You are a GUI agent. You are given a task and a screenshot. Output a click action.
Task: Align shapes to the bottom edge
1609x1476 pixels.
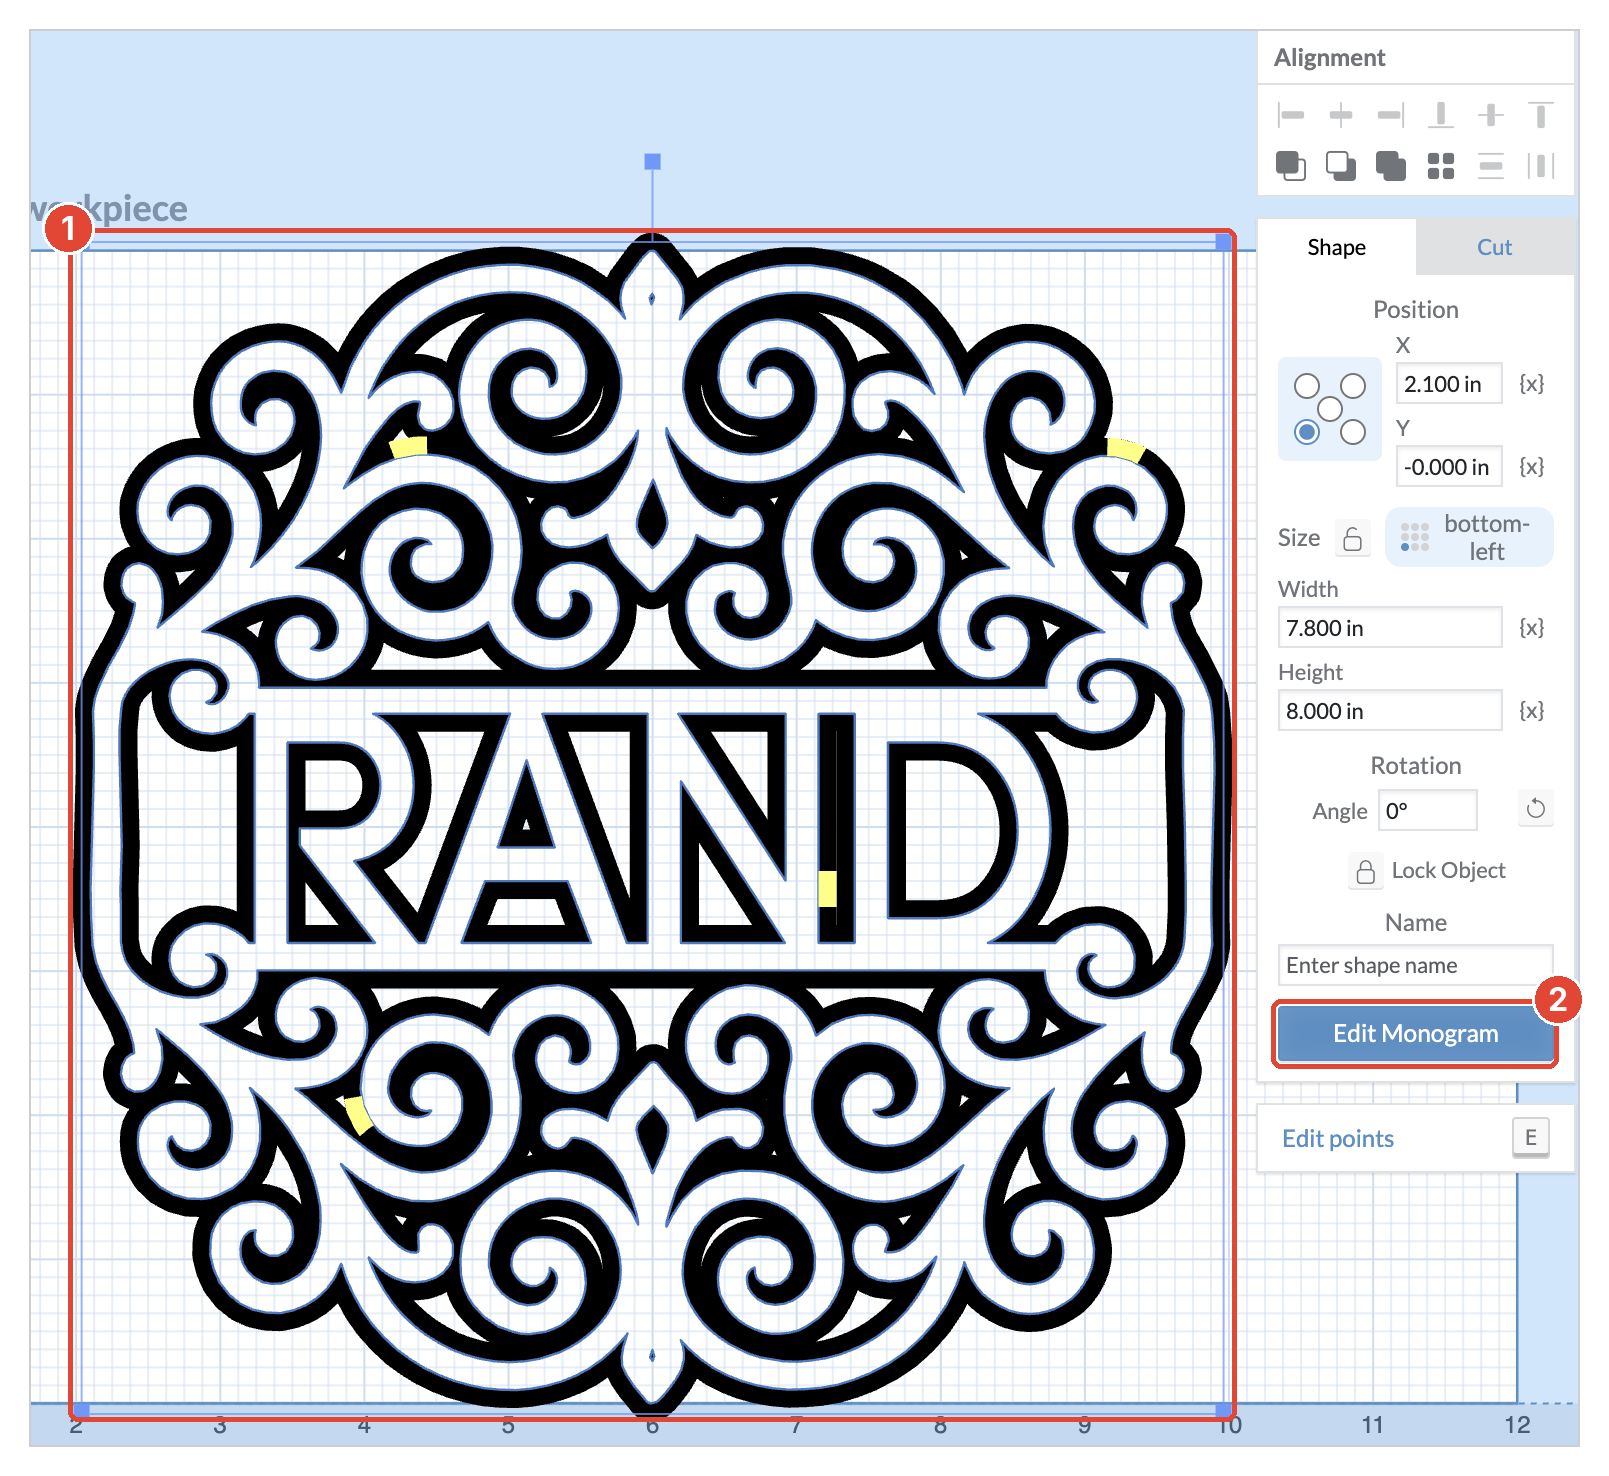(1441, 115)
